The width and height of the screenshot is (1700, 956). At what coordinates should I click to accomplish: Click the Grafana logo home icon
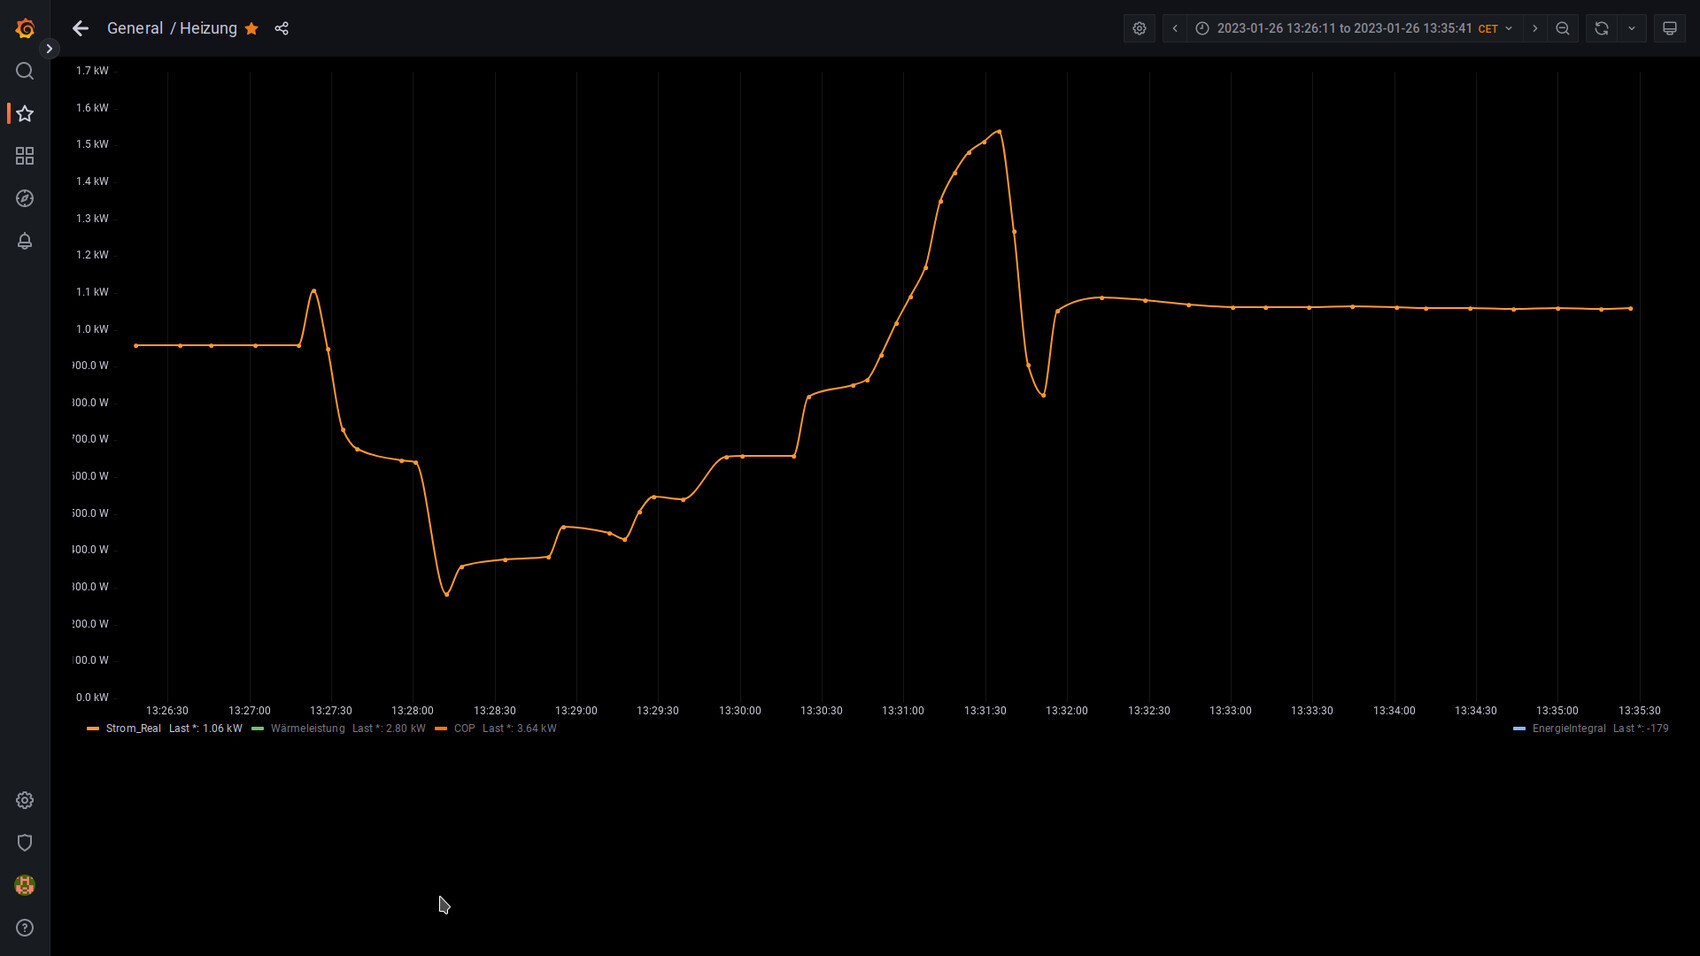pos(25,29)
